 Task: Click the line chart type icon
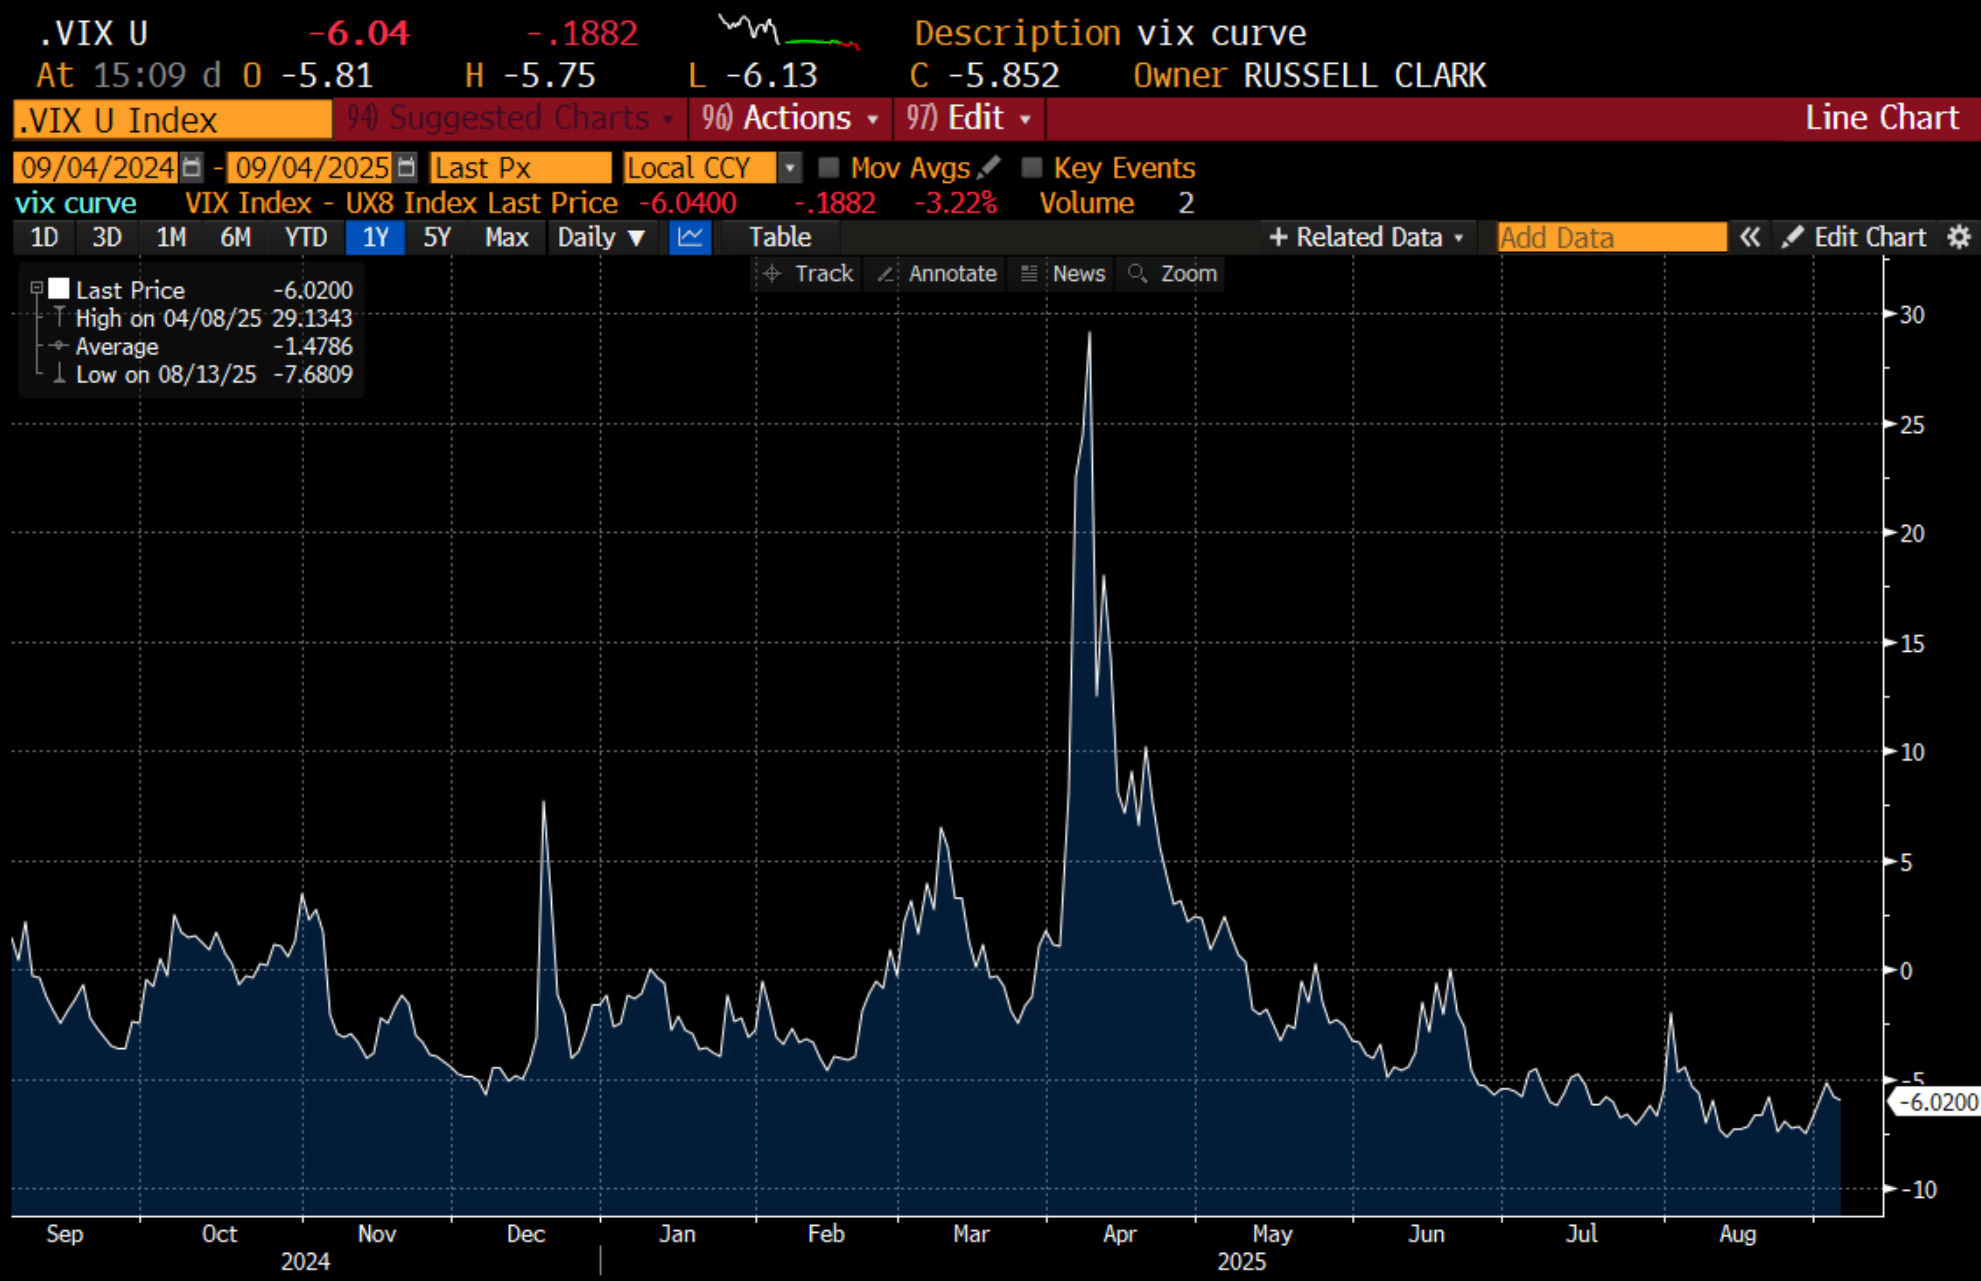pos(690,237)
